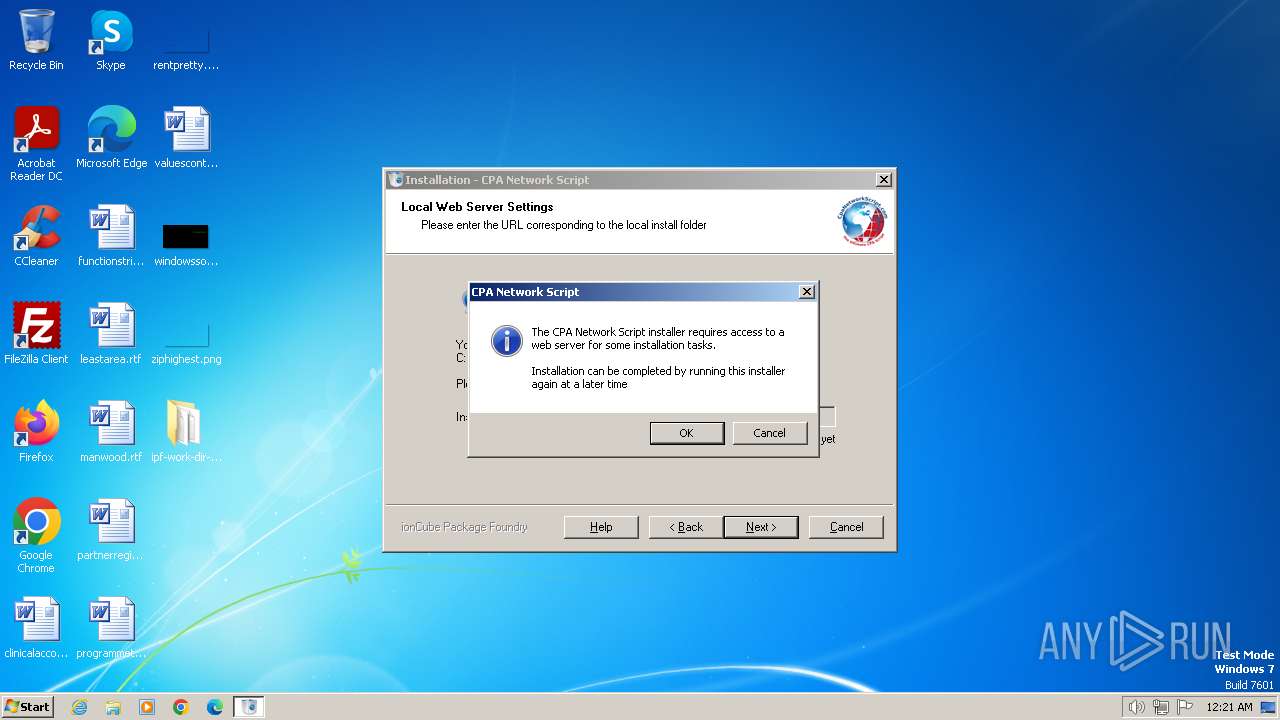
Task: Click the CPA Network Script globe logo
Action: 863,222
